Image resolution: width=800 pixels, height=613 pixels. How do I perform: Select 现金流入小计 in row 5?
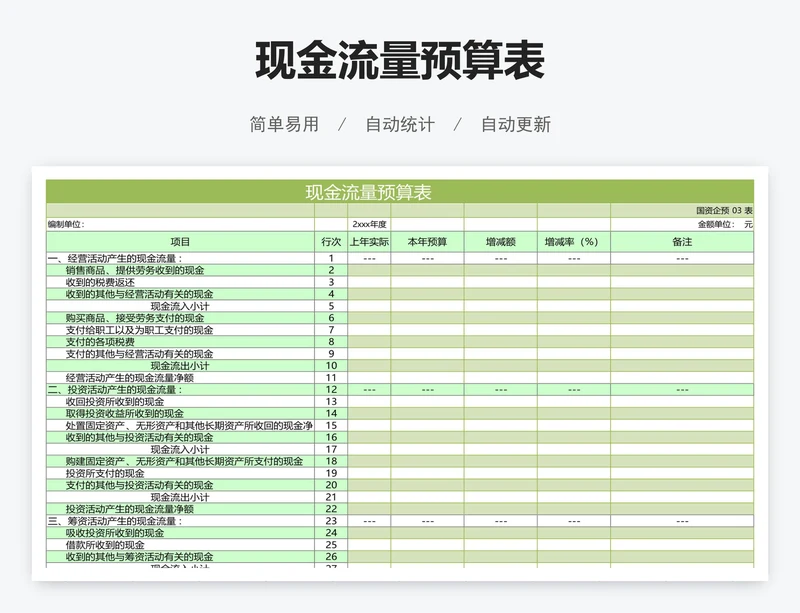(180, 306)
